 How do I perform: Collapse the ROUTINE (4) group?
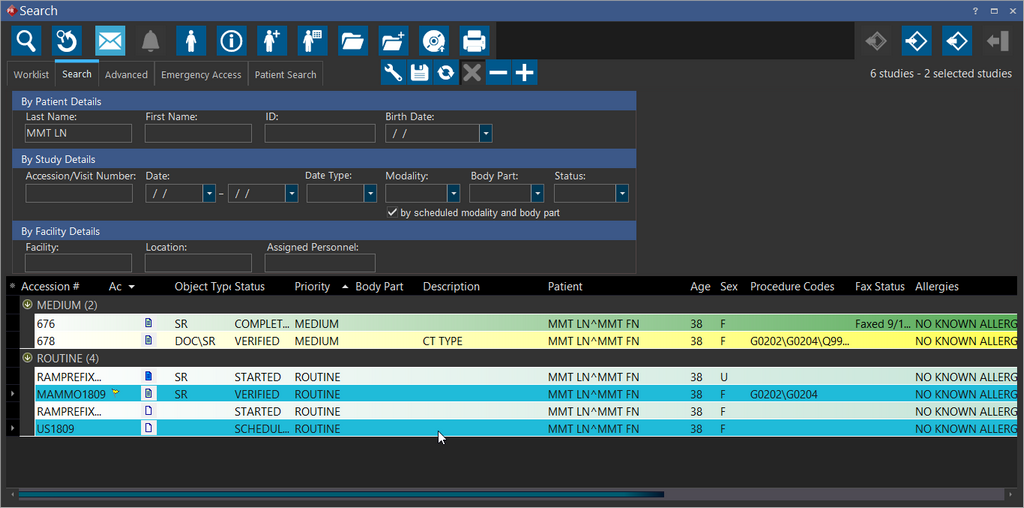click(27, 358)
